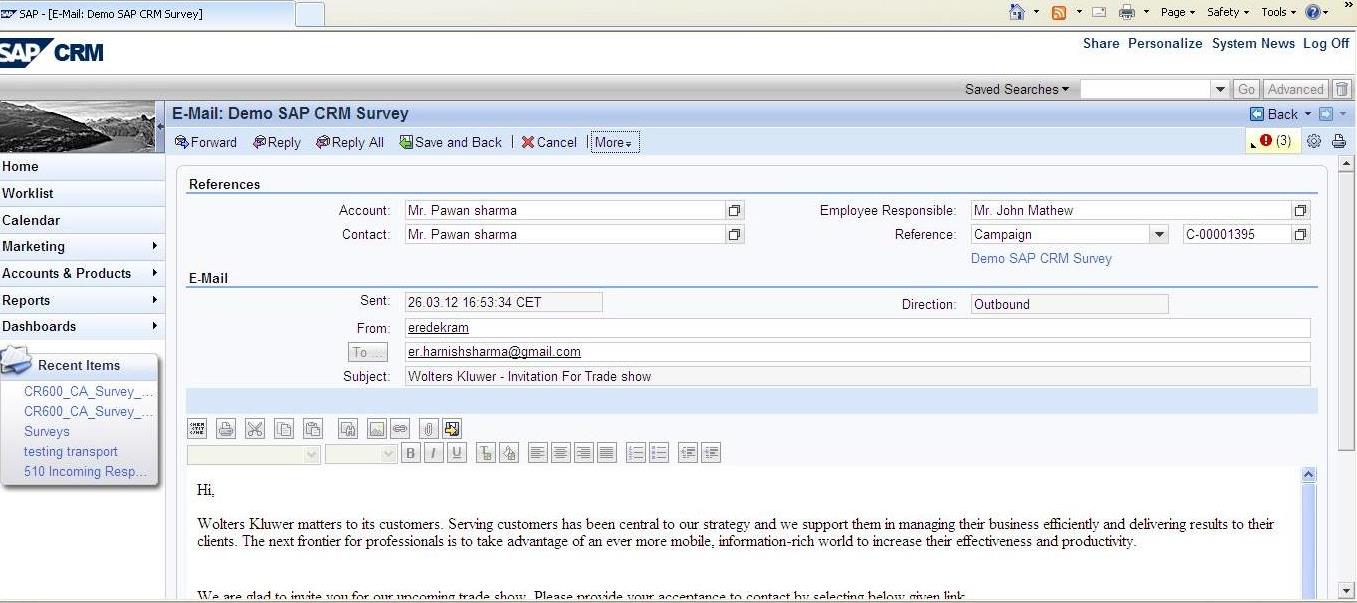The width and height of the screenshot is (1357, 603).
Task: Open input help for Employee Responsible
Action: point(1301,211)
